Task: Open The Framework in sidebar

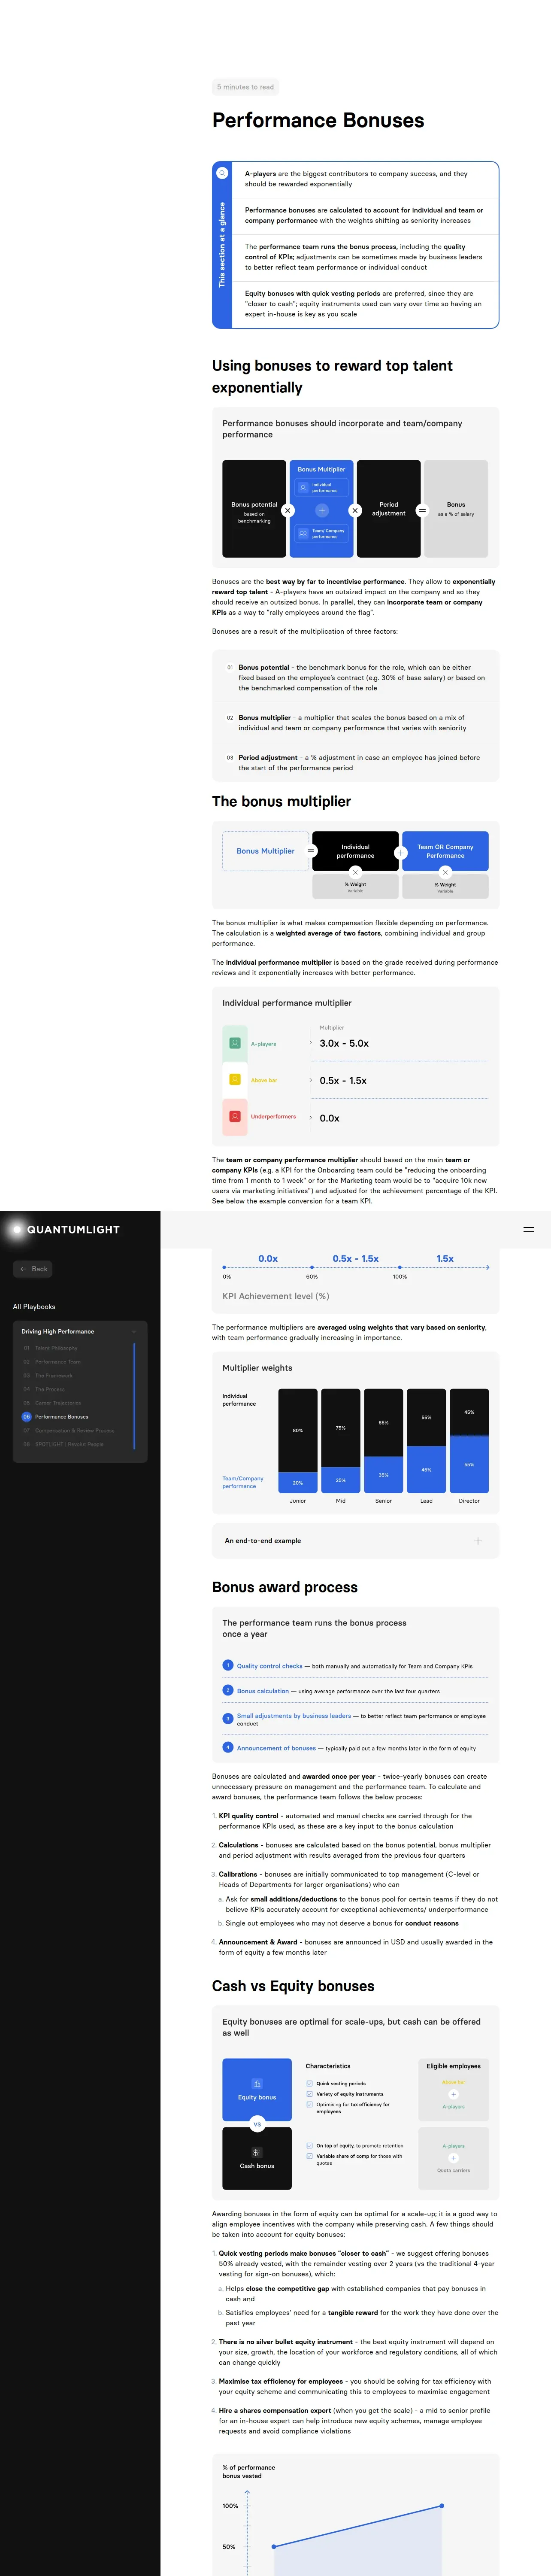Action: coord(53,1375)
